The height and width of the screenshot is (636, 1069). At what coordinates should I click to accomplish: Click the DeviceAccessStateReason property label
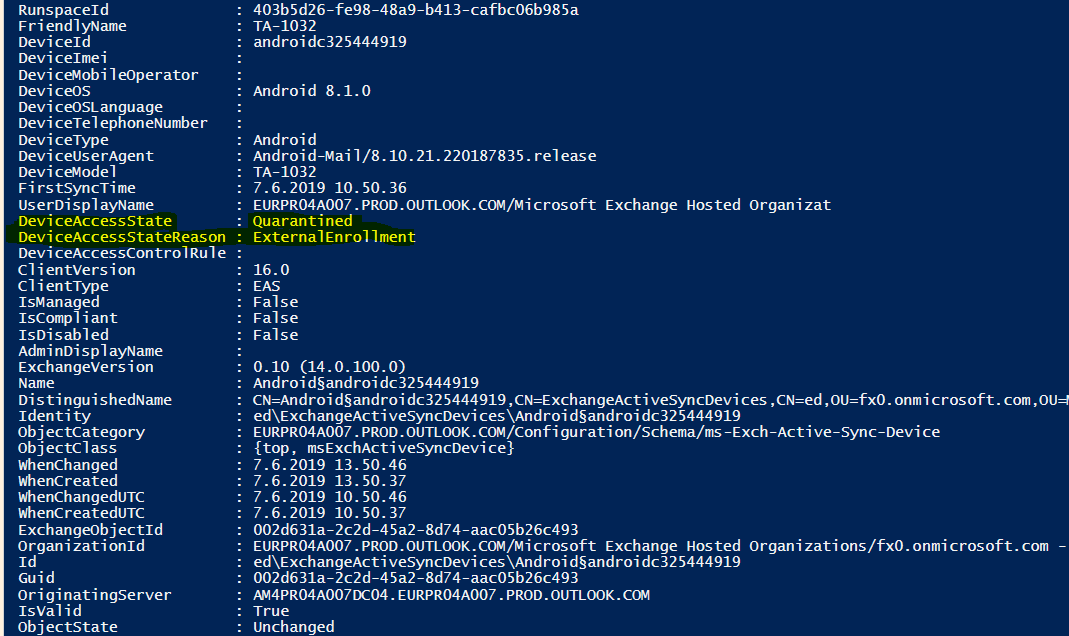click(x=122, y=237)
